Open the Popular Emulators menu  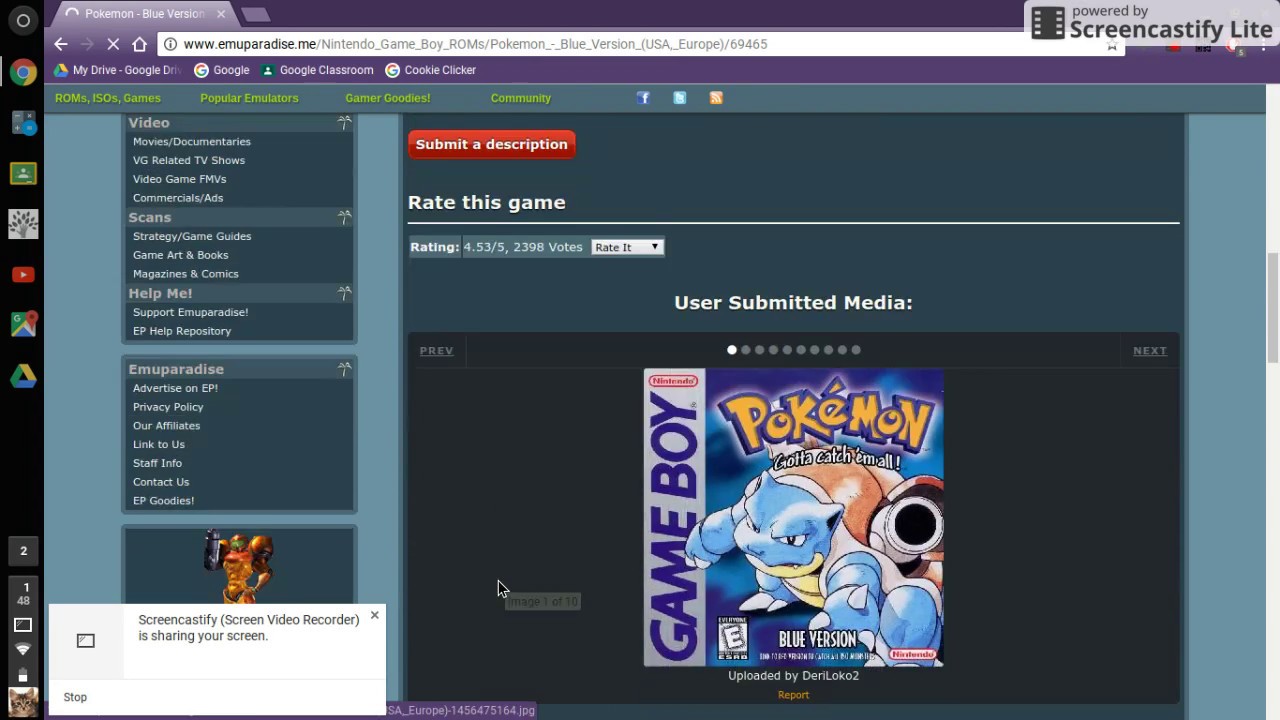tap(249, 98)
